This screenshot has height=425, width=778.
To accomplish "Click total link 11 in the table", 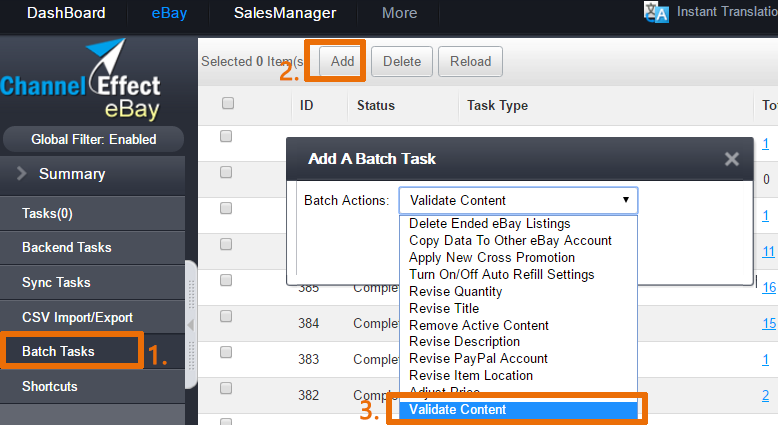I will (769, 251).
